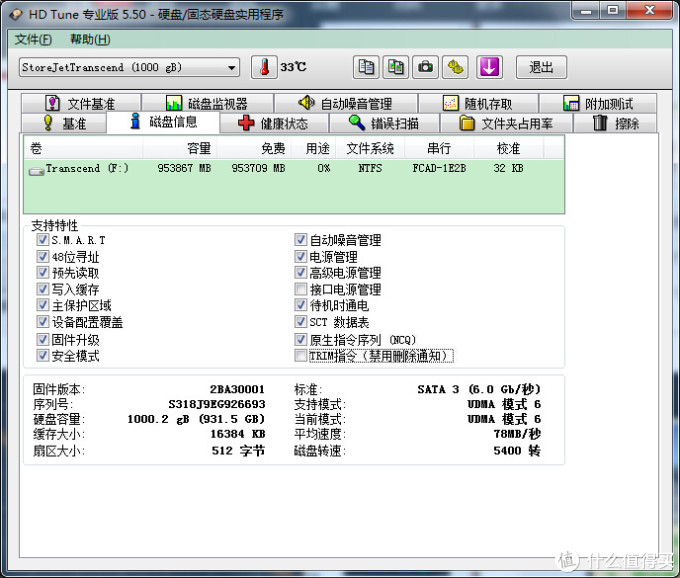Viewport: 680px width, 578px height.
Task: Toggle the 高级电源管理 checkbox
Action: pos(301,272)
